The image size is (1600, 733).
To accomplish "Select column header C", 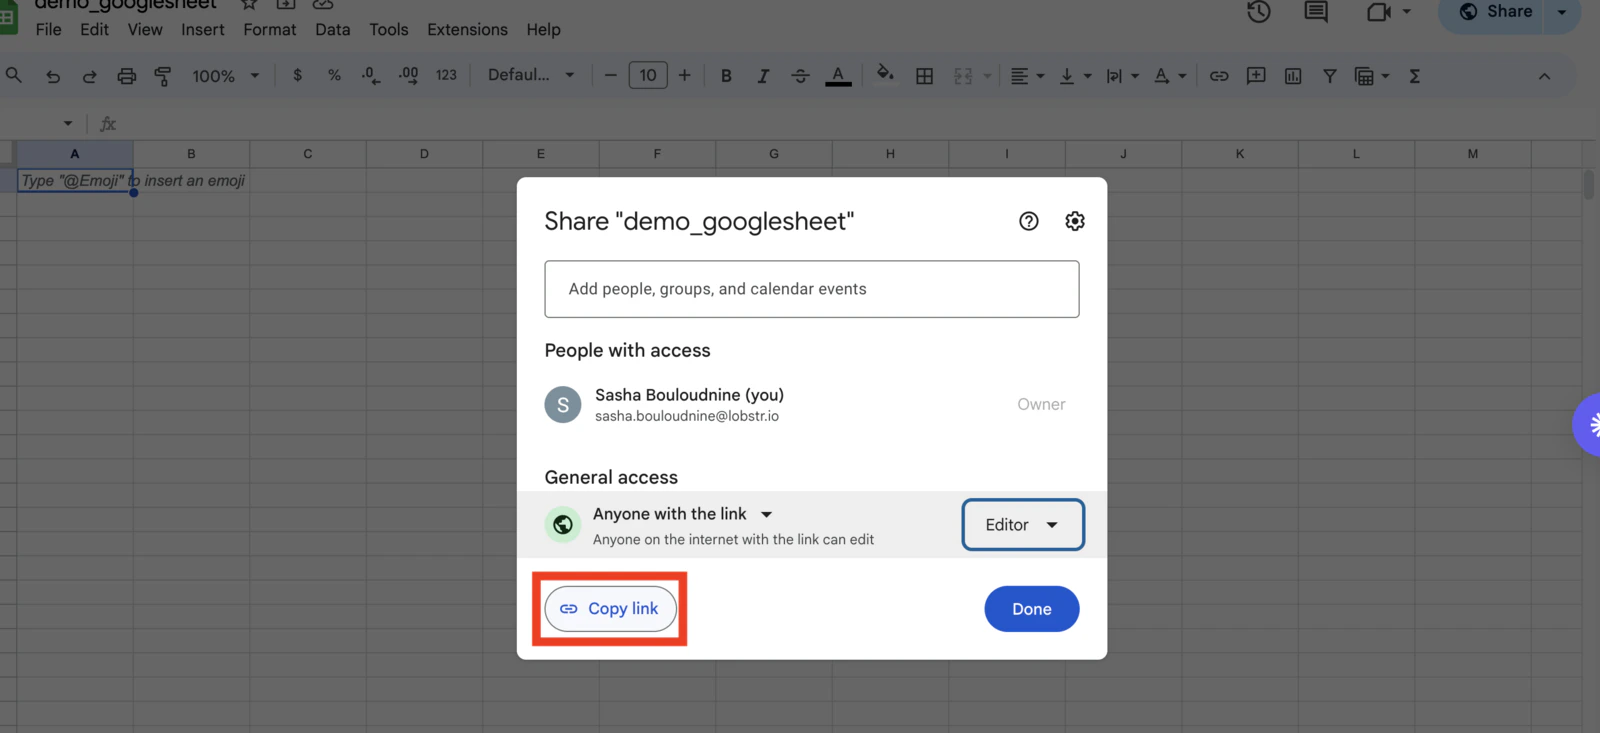I will [x=308, y=153].
